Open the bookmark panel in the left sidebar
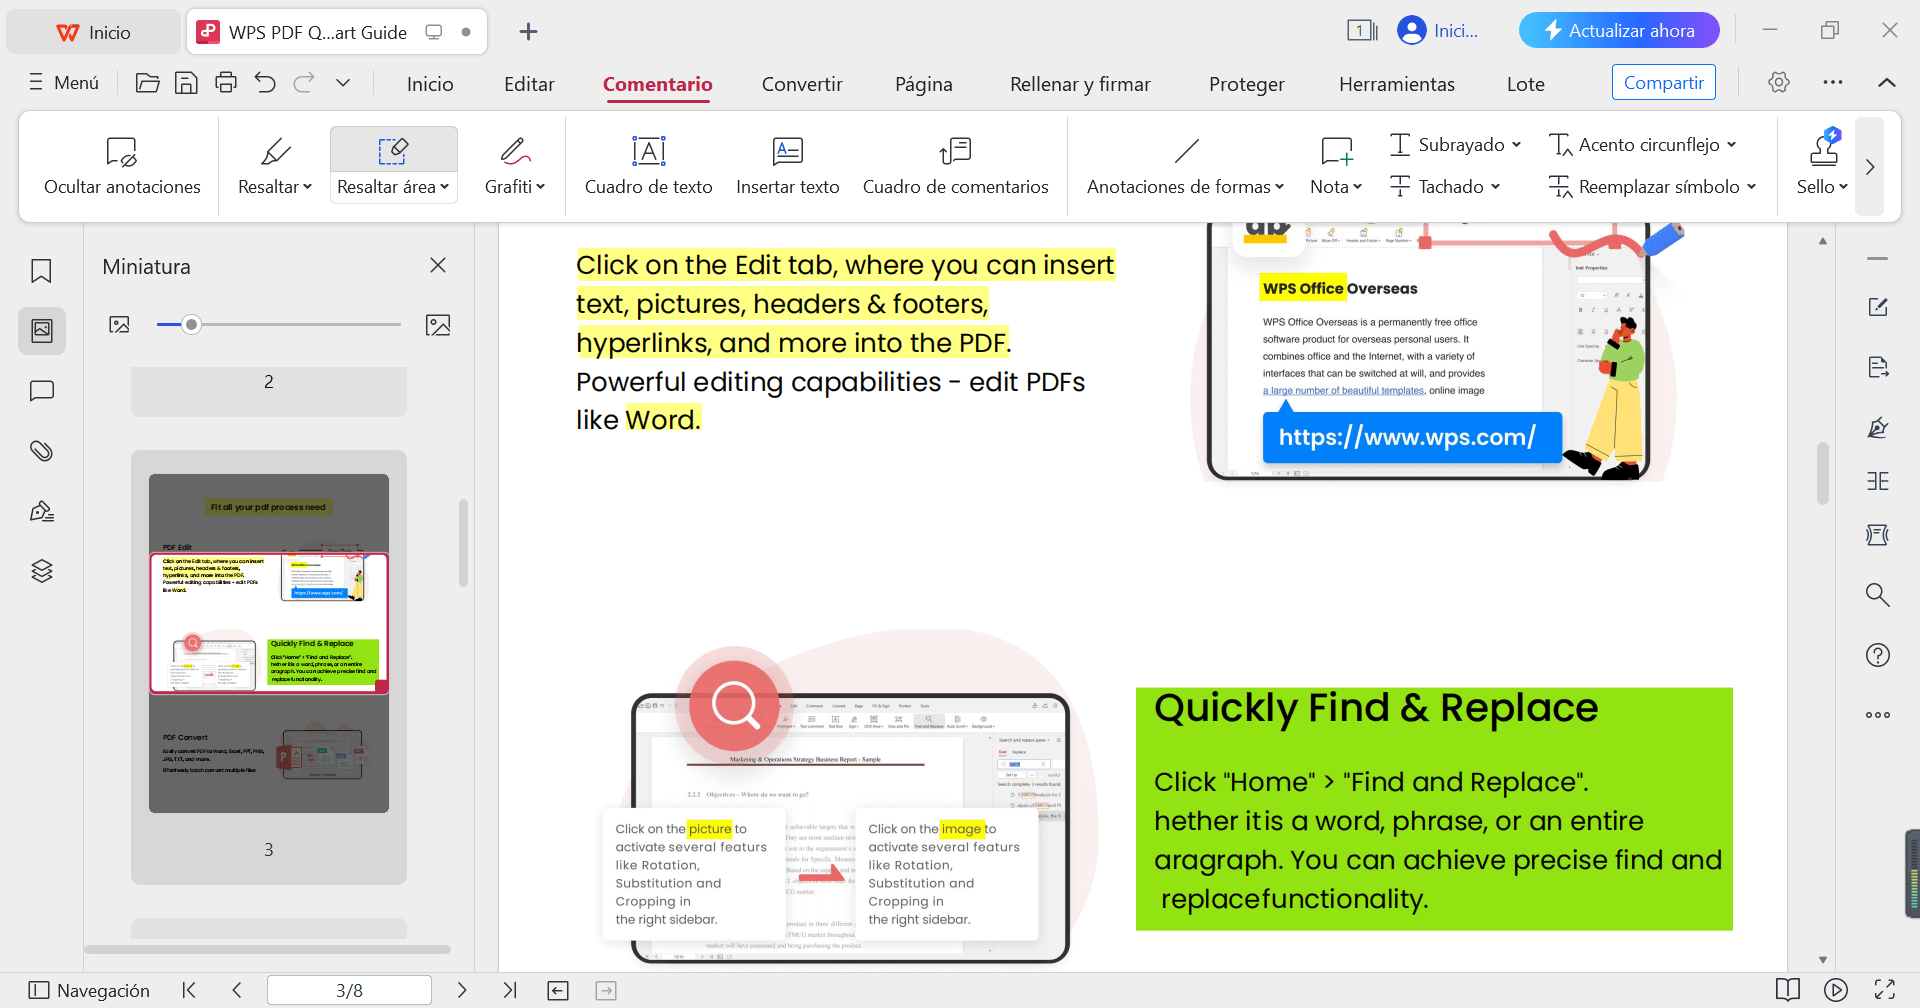Viewport: 1920px width, 1008px height. (x=42, y=271)
